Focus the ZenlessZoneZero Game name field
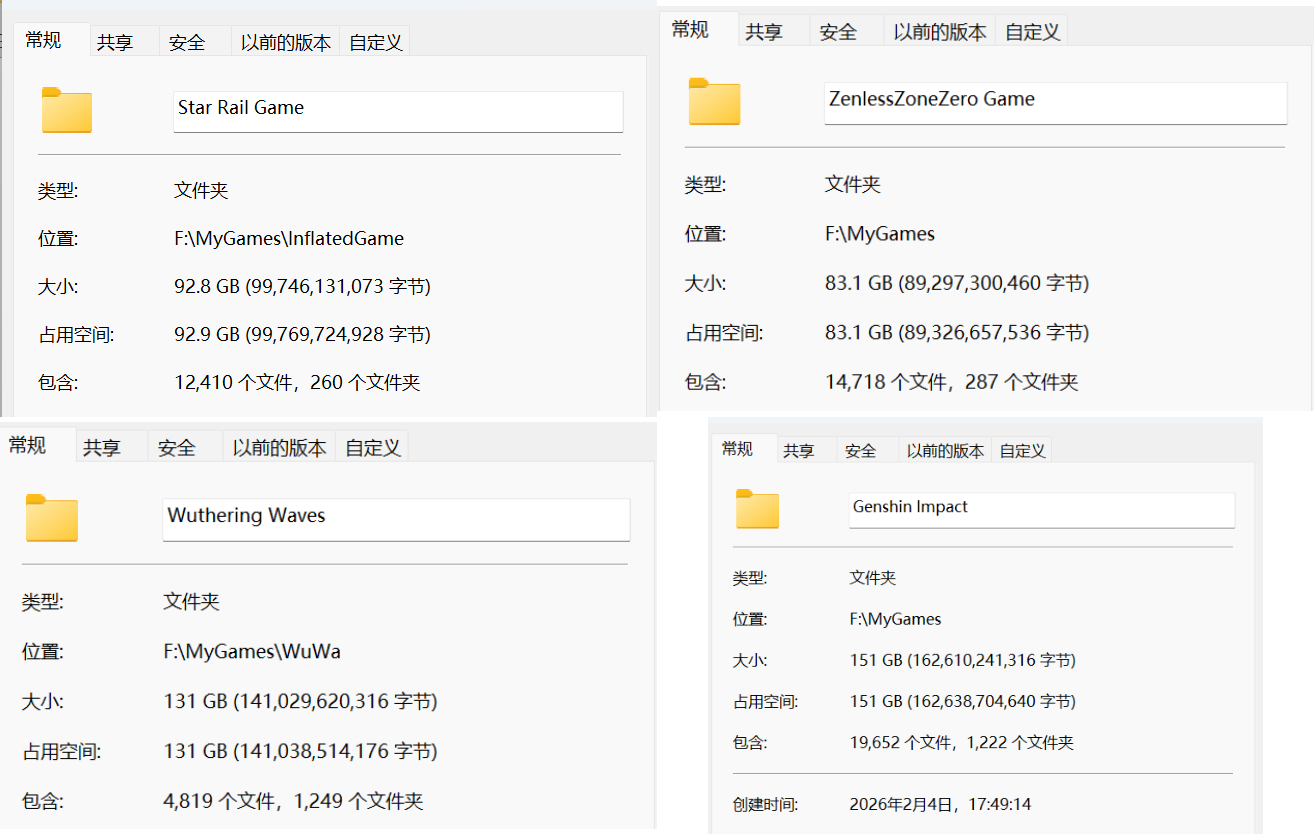This screenshot has width=1314, height=834. point(1056,102)
